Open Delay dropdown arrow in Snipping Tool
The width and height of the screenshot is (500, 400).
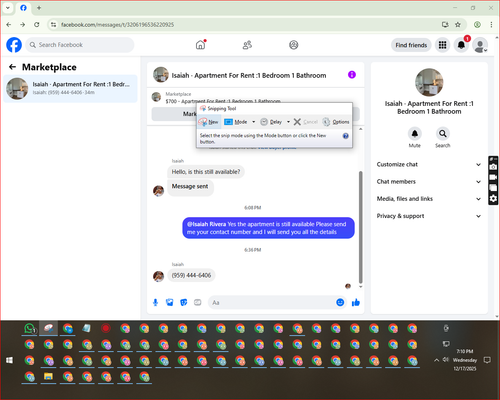[x=288, y=122]
